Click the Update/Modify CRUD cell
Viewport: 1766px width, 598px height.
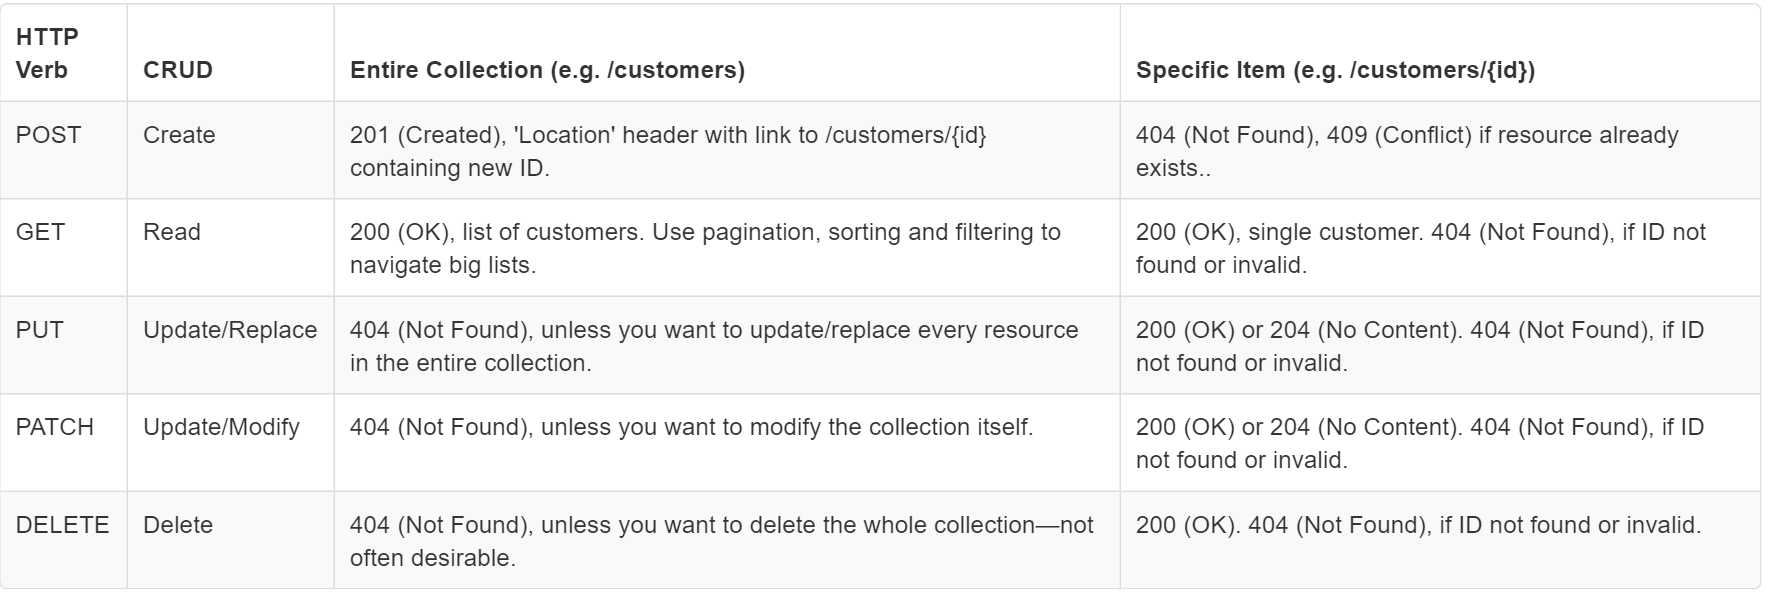coord(221,427)
